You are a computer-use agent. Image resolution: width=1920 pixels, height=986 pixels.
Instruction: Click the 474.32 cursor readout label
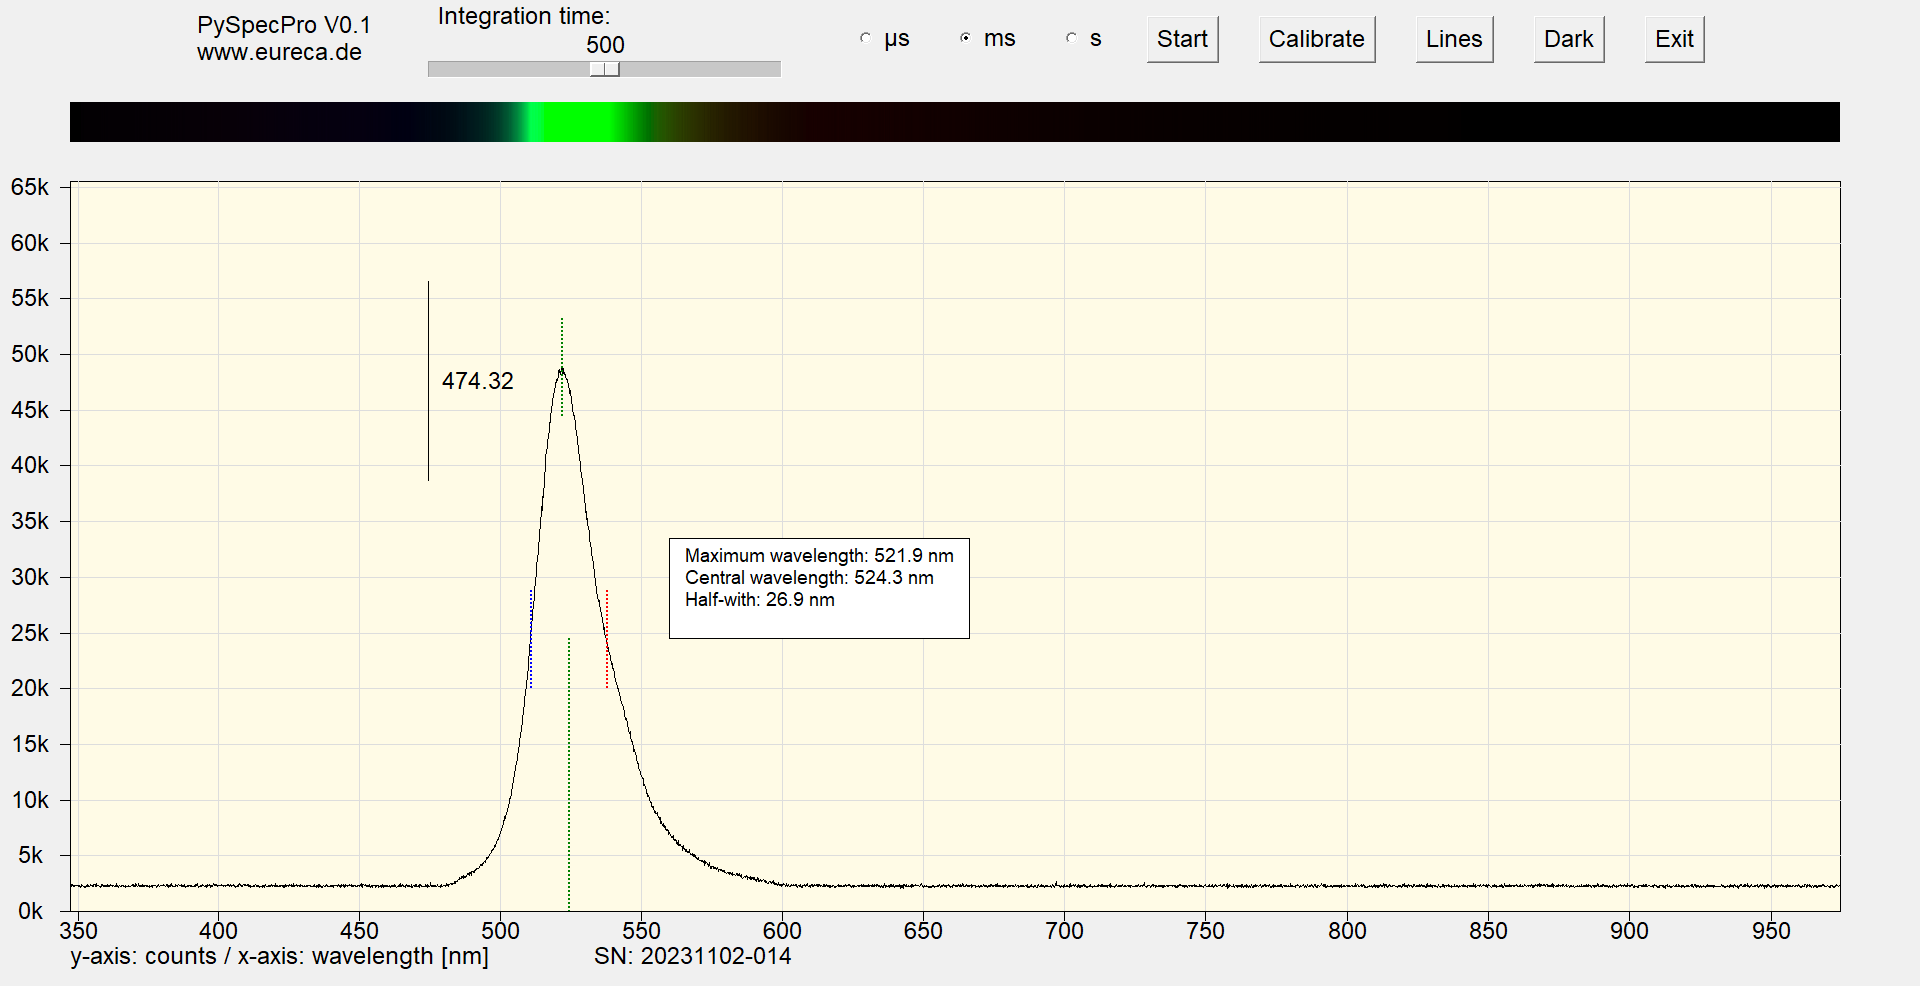pos(477,381)
